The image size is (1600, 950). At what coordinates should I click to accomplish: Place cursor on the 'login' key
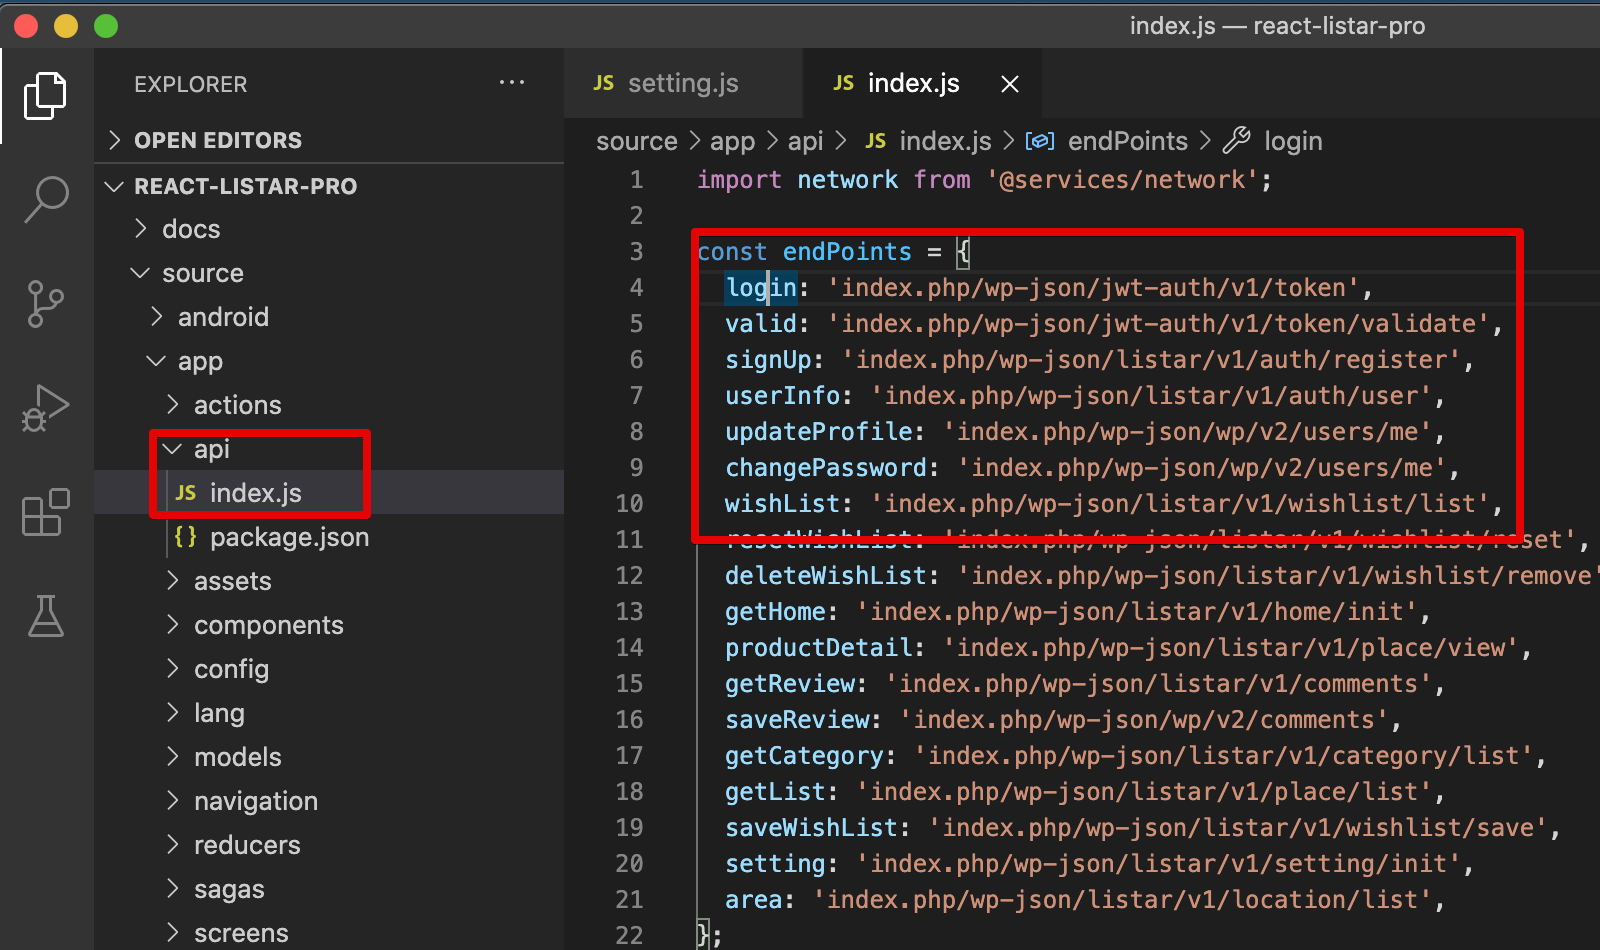pos(761,288)
